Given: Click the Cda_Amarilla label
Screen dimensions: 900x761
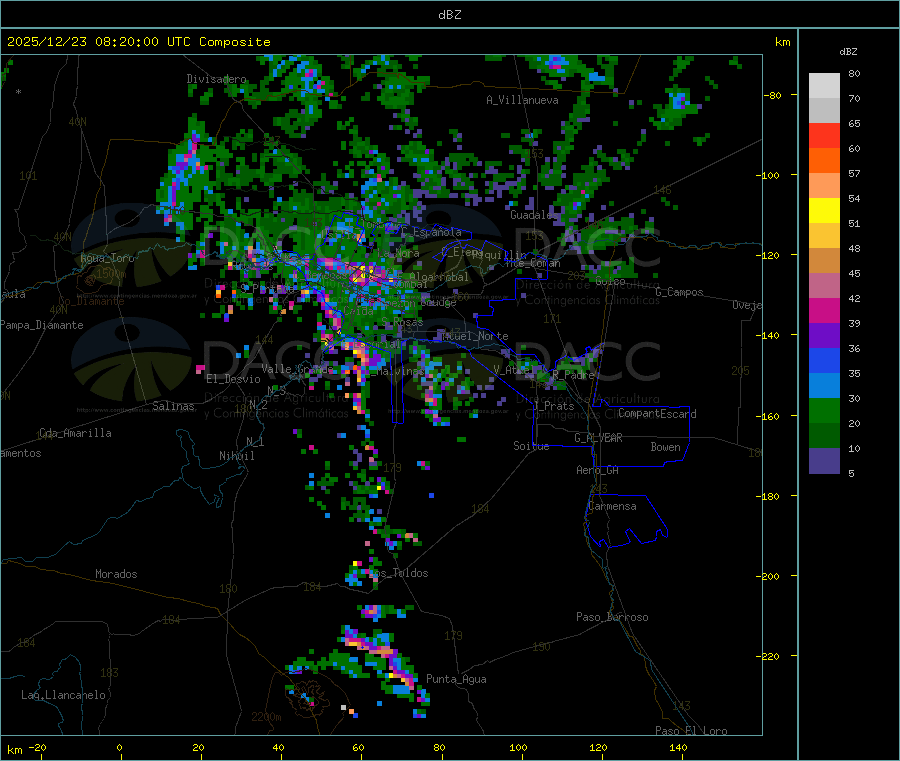Looking at the screenshot, I should pos(75,433).
